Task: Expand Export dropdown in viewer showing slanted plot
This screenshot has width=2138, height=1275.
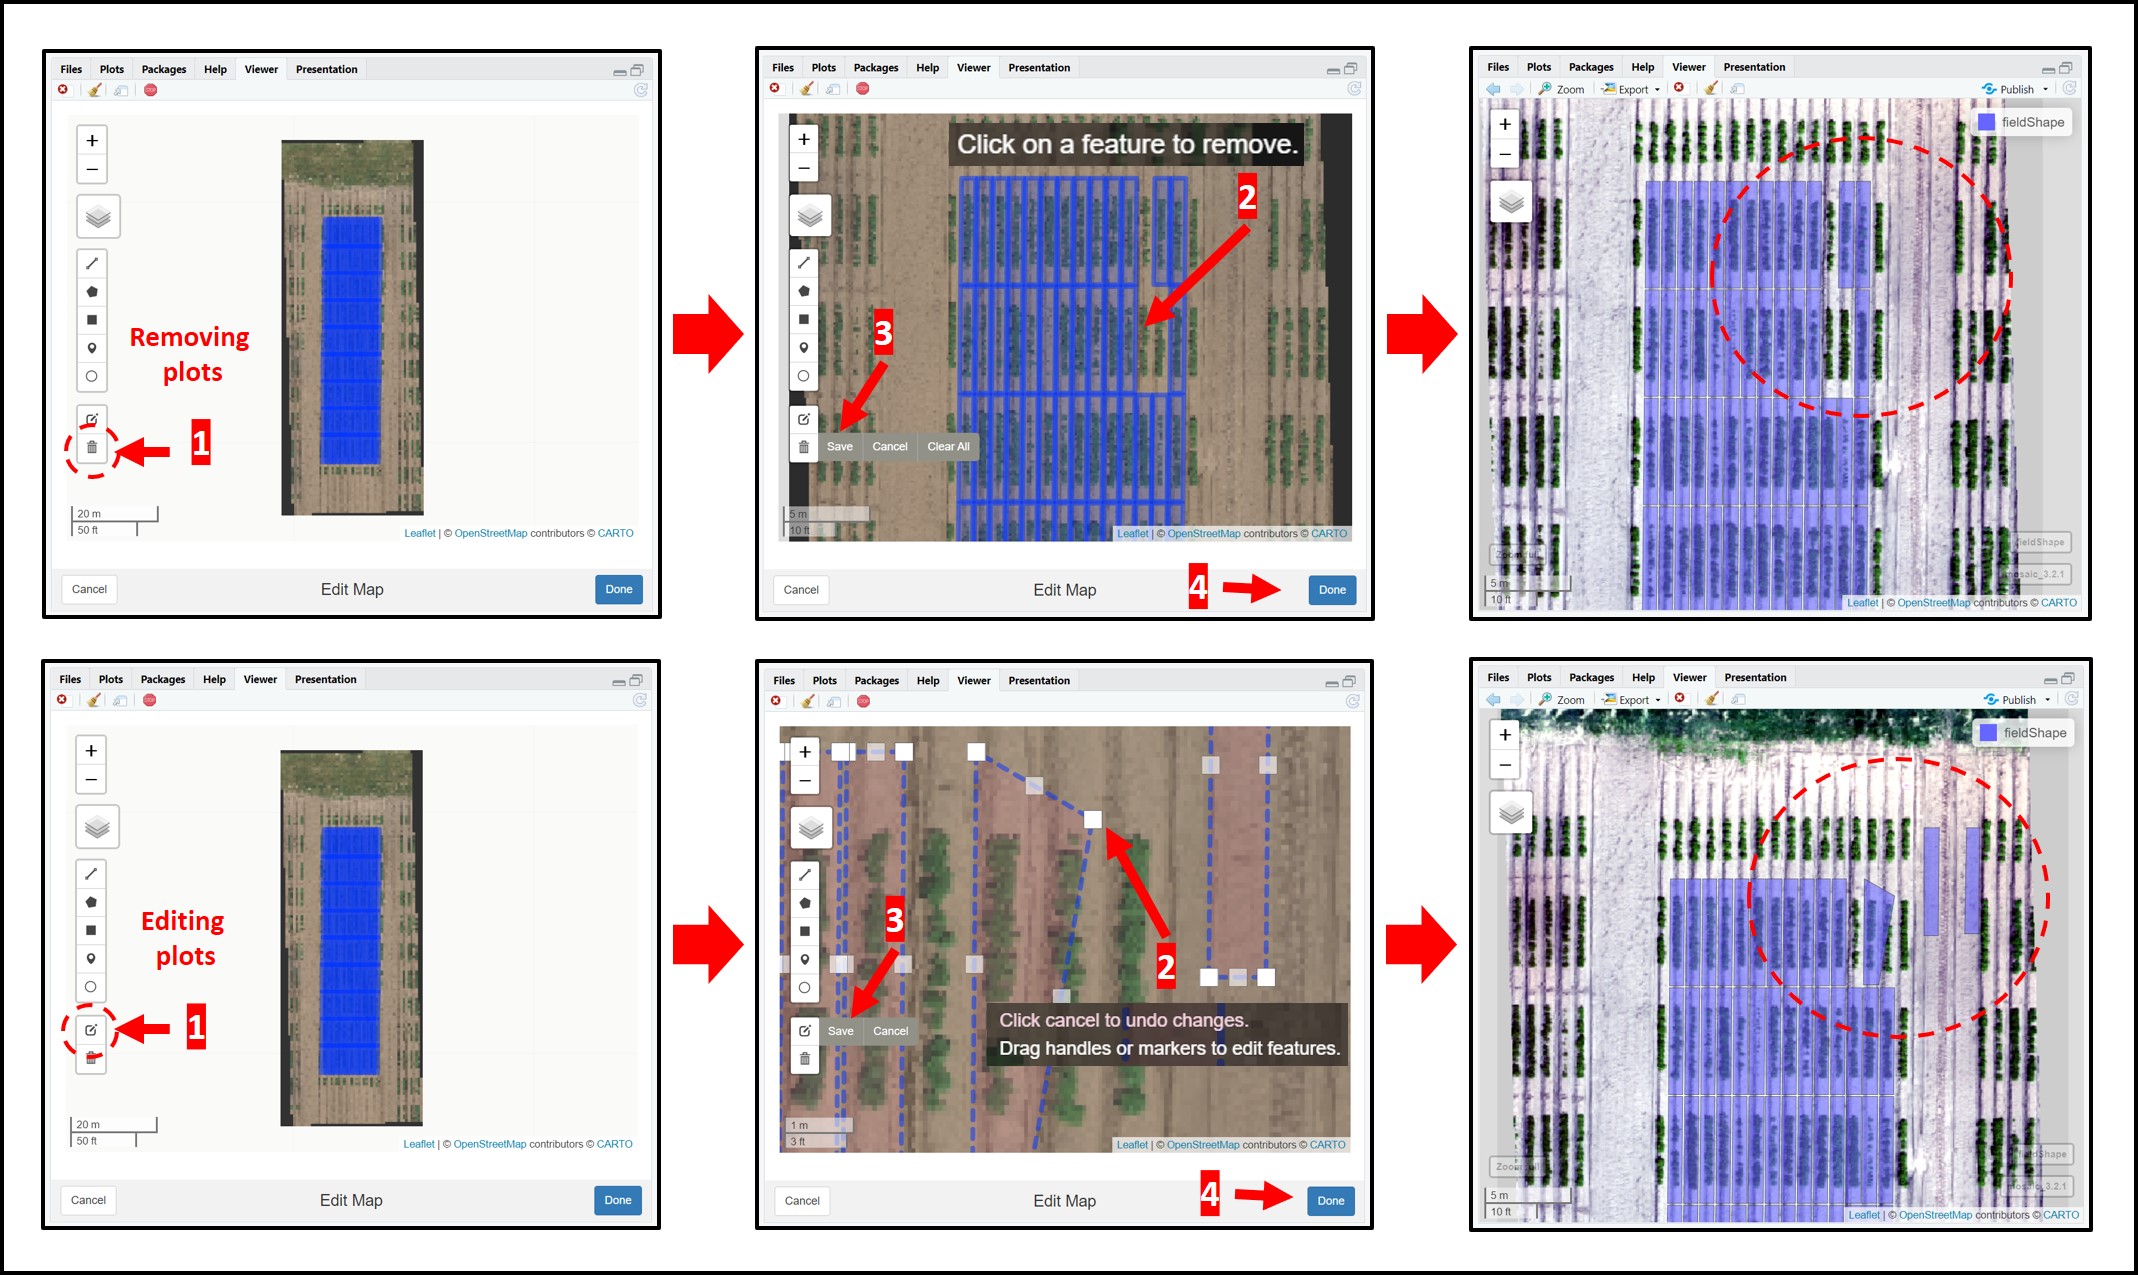Action: (1632, 700)
